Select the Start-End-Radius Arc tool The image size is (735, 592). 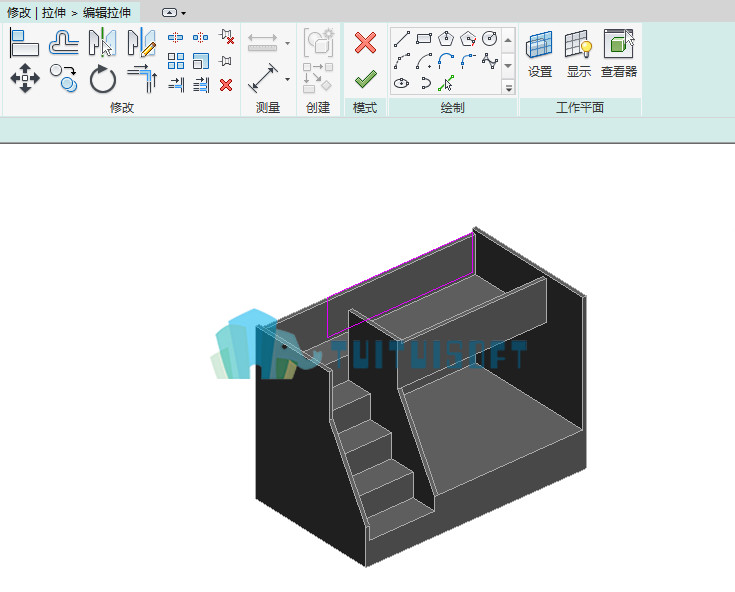pyautogui.click(x=402, y=61)
